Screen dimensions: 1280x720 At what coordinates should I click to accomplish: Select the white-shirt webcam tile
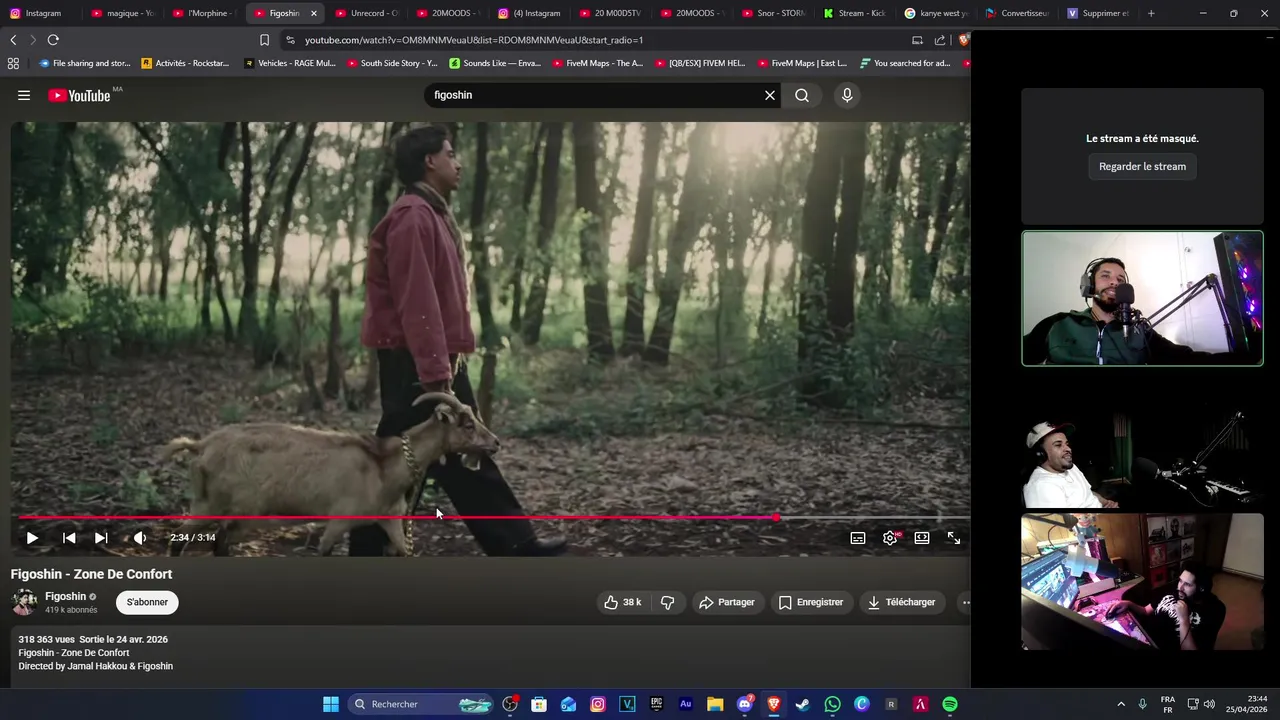pyautogui.click(x=1142, y=440)
